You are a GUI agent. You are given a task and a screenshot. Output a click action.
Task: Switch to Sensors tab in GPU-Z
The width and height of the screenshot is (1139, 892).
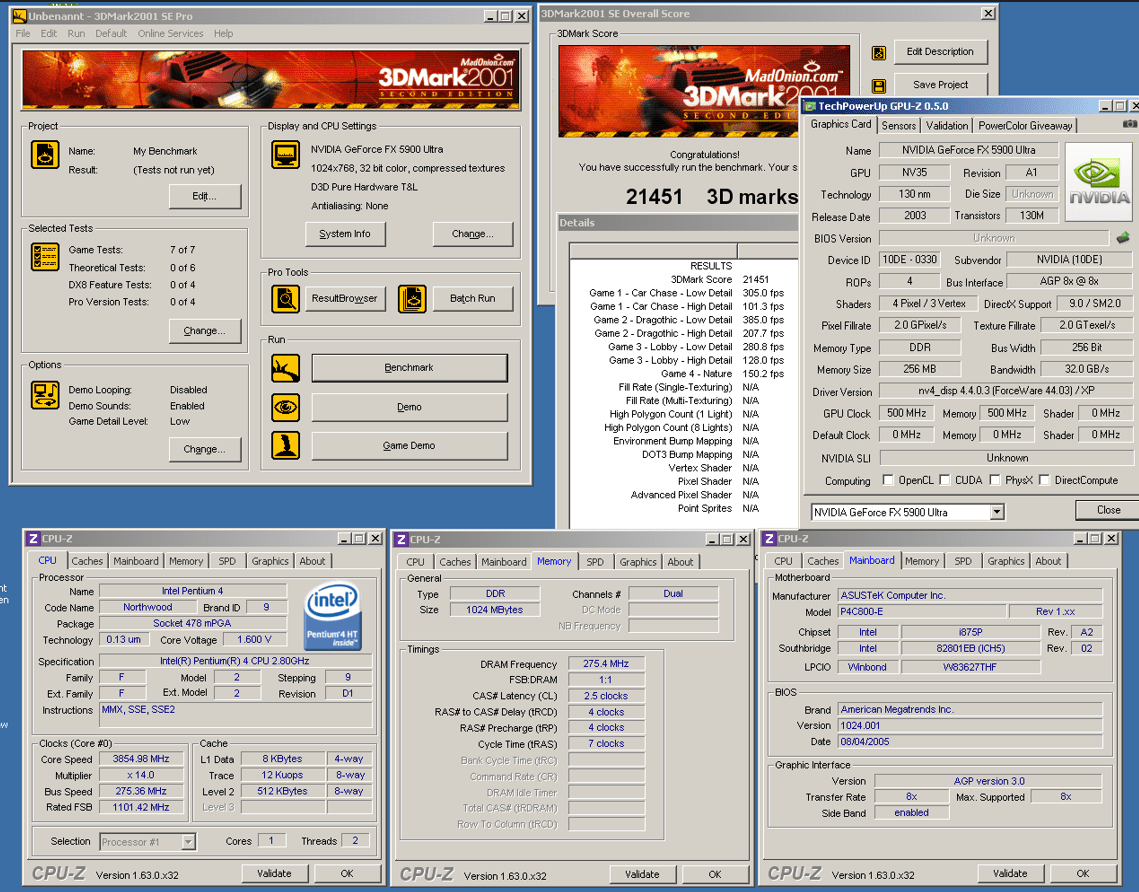pos(899,126)
